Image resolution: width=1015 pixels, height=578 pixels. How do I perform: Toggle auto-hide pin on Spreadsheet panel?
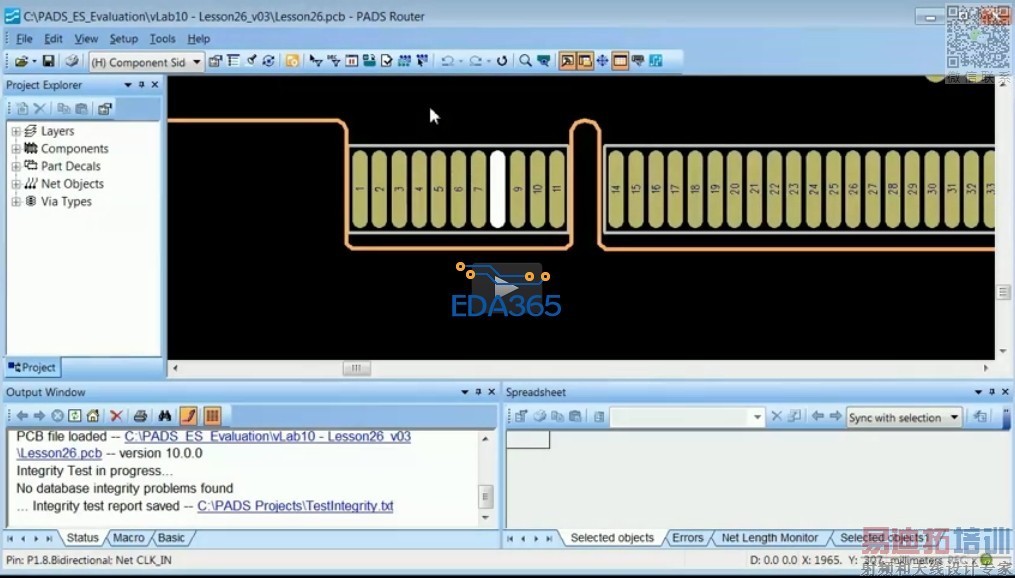point(992,392)
